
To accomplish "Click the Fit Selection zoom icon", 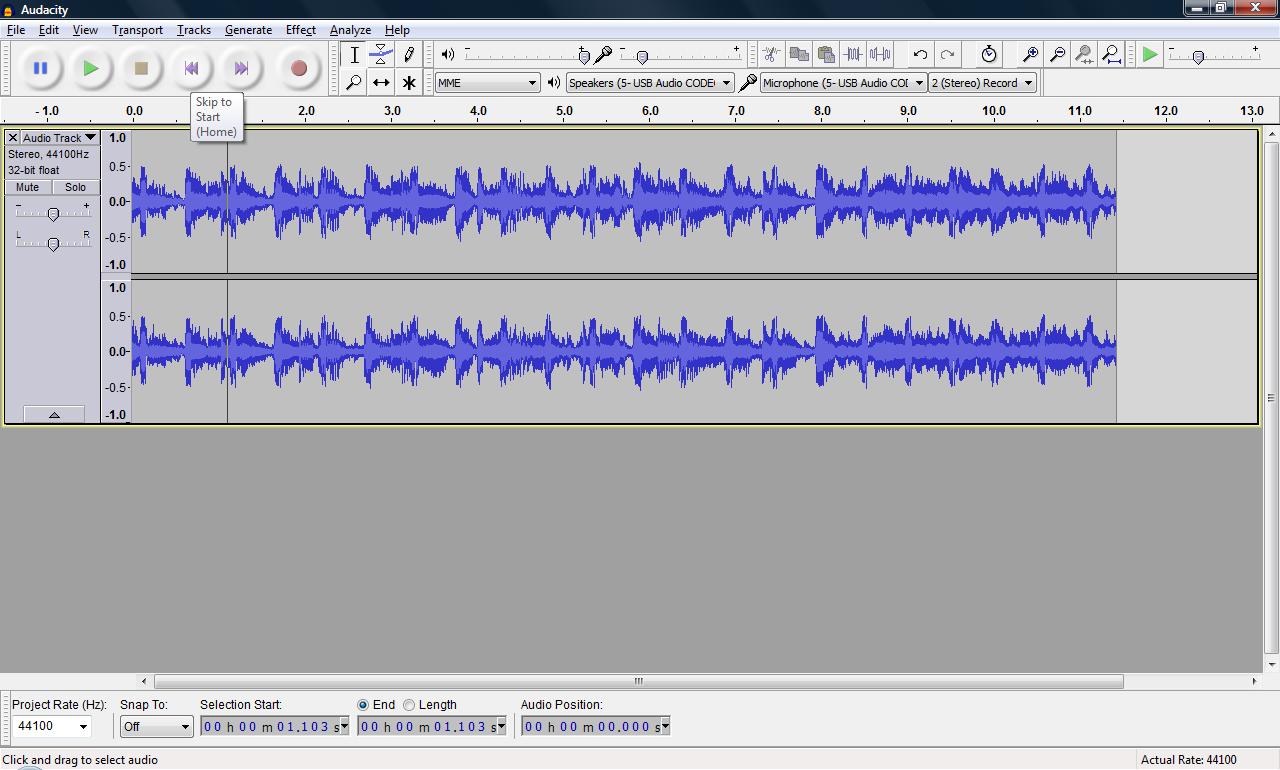I will (x=1083, y=55).
